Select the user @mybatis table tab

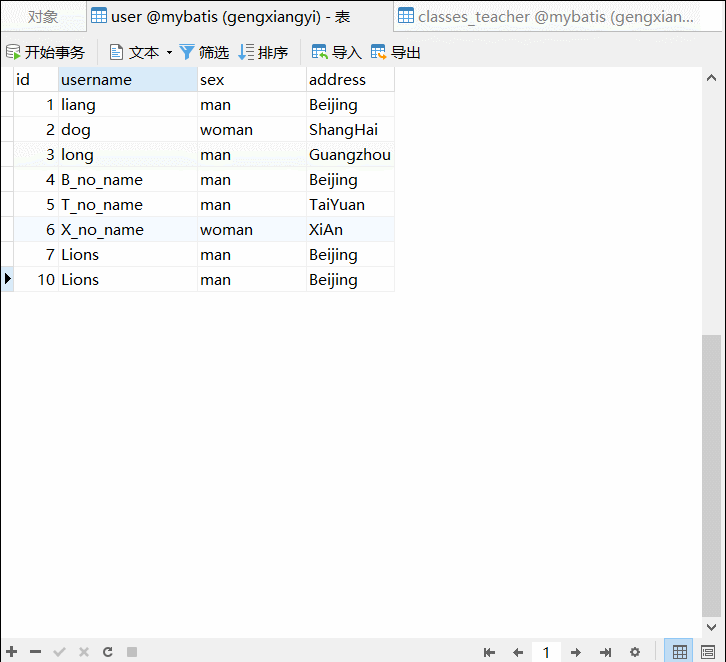pyautogui.click(x=240, y=17)
